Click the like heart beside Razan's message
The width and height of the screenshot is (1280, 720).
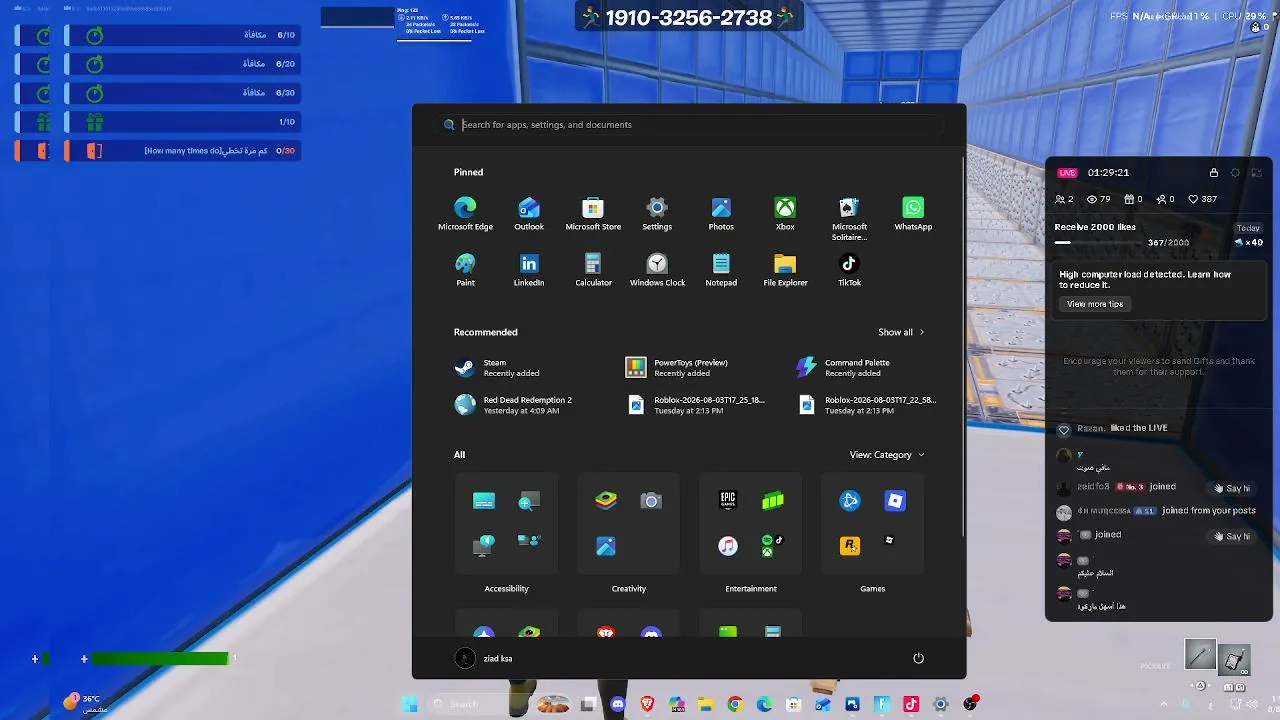pyautogui.click(x=1064, y=429)
